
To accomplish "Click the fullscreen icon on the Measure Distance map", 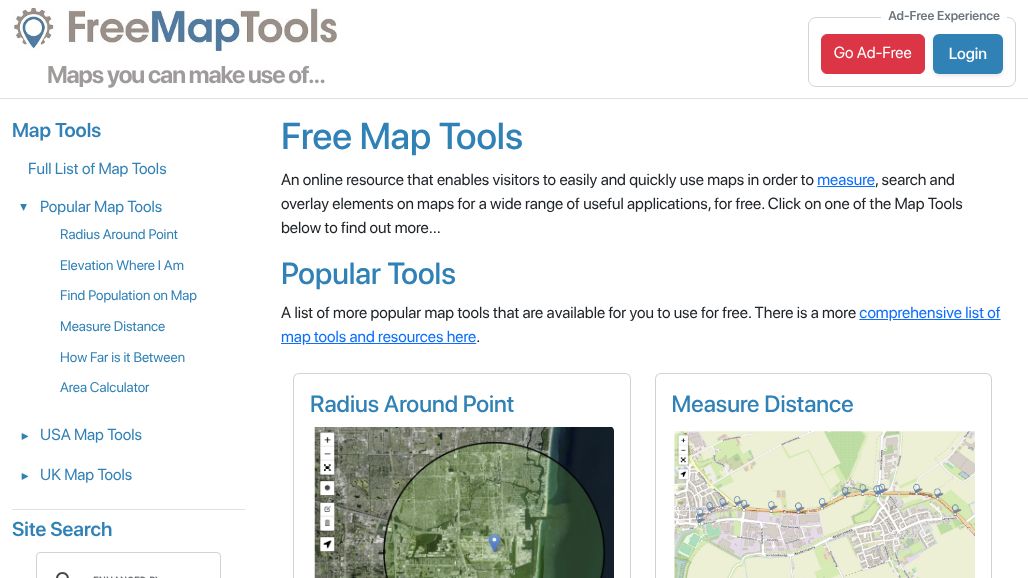I will tap(683, 459).
